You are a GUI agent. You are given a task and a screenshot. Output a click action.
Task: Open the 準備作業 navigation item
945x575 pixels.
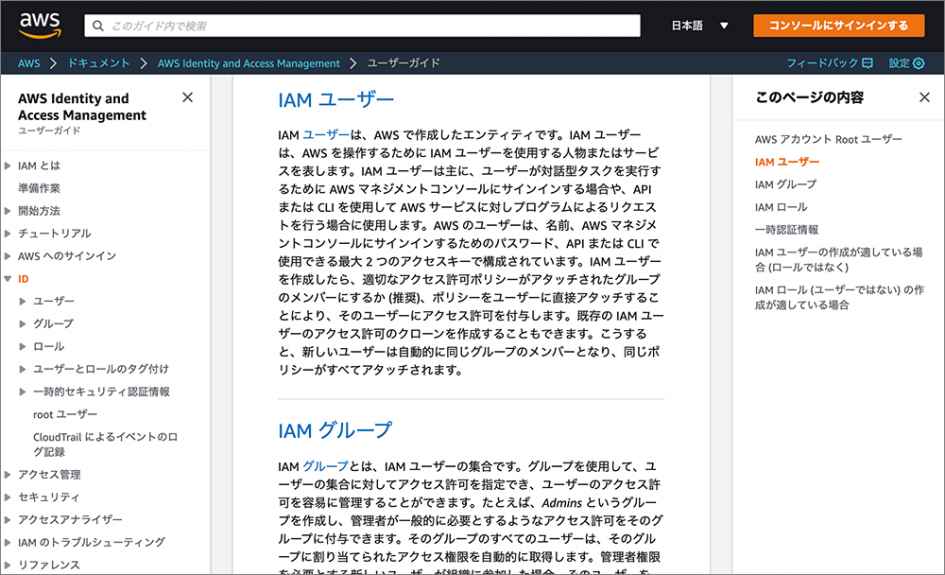(x=39, y=188)
